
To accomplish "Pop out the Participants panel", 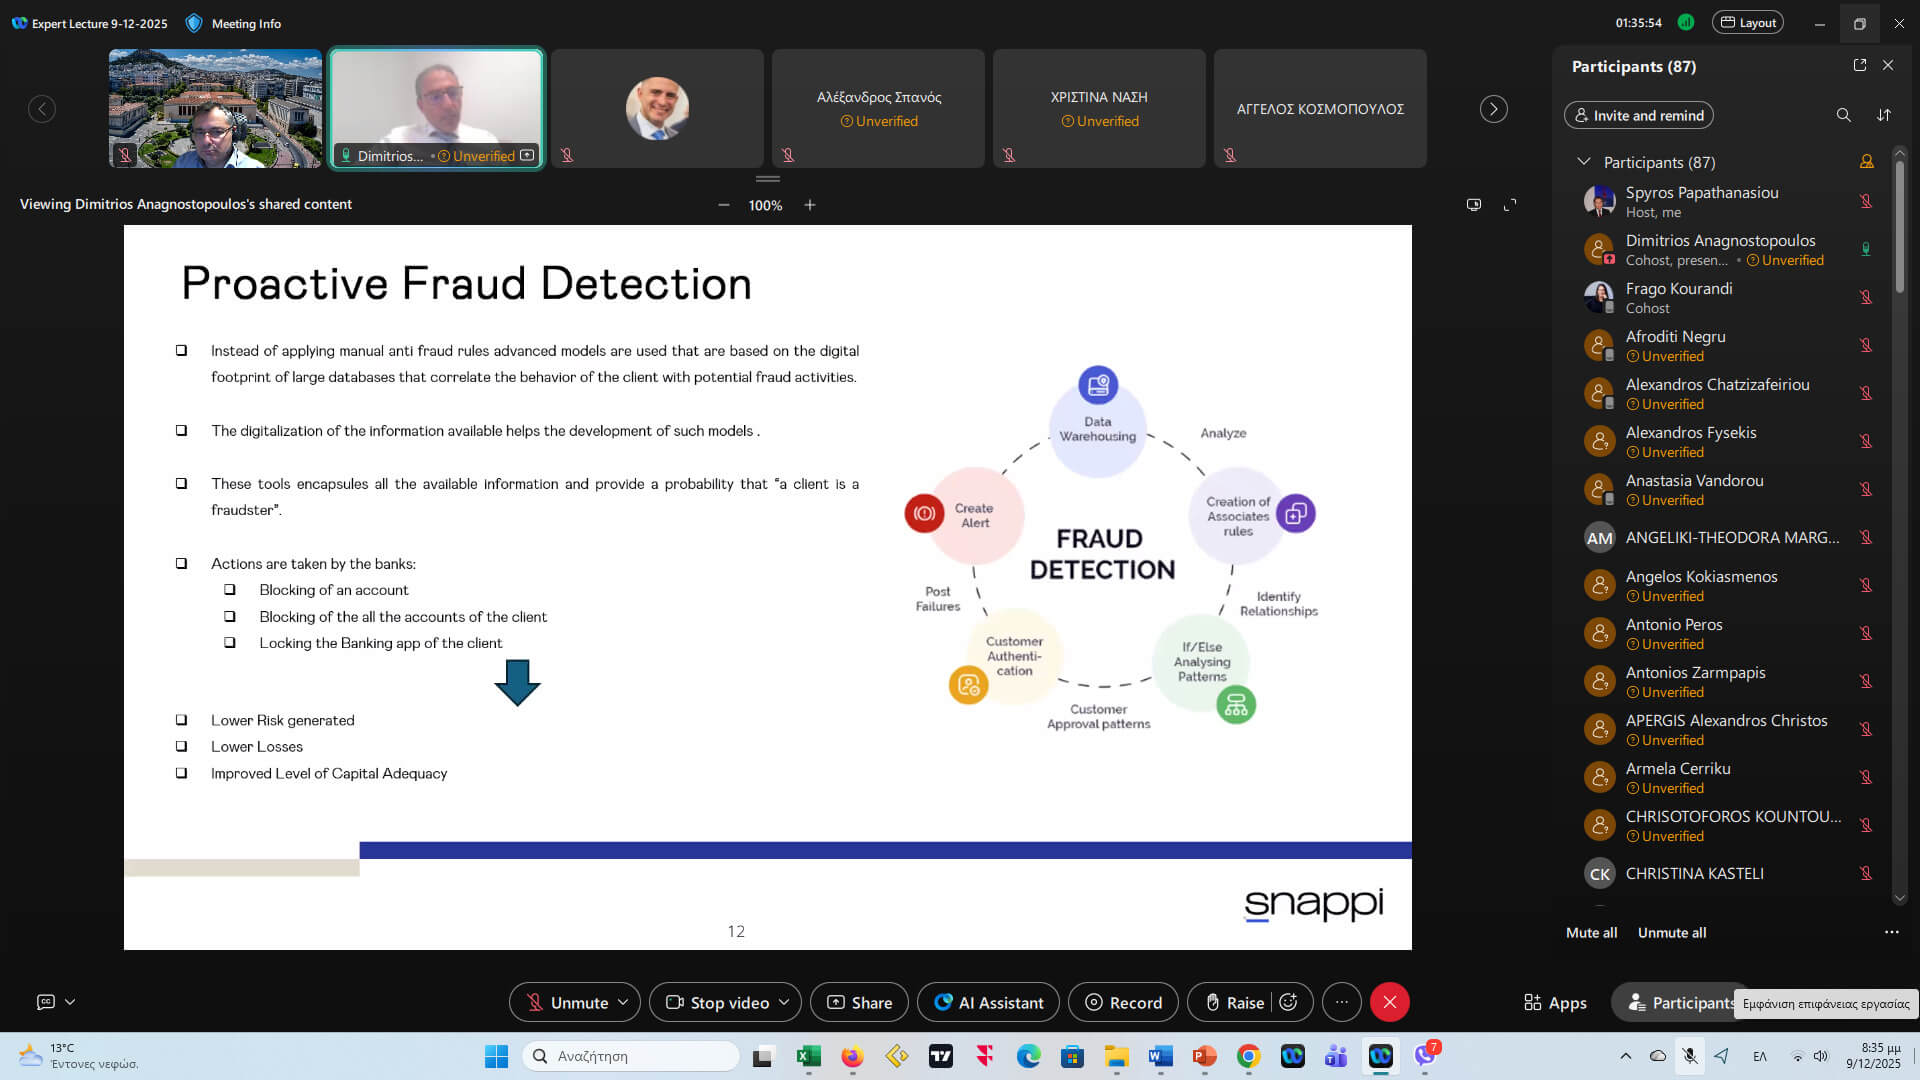I will click(1859, 65).
